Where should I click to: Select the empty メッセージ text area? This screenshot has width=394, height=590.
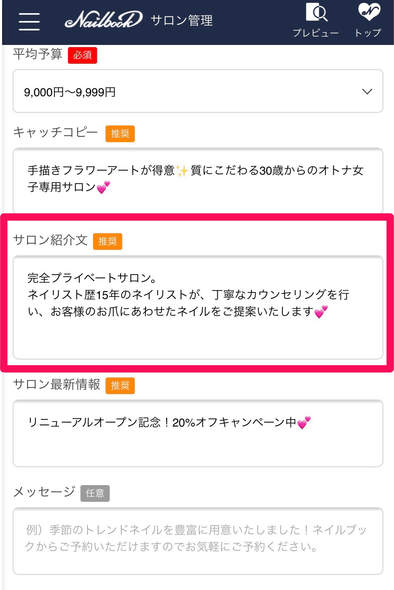pos(198,541)
